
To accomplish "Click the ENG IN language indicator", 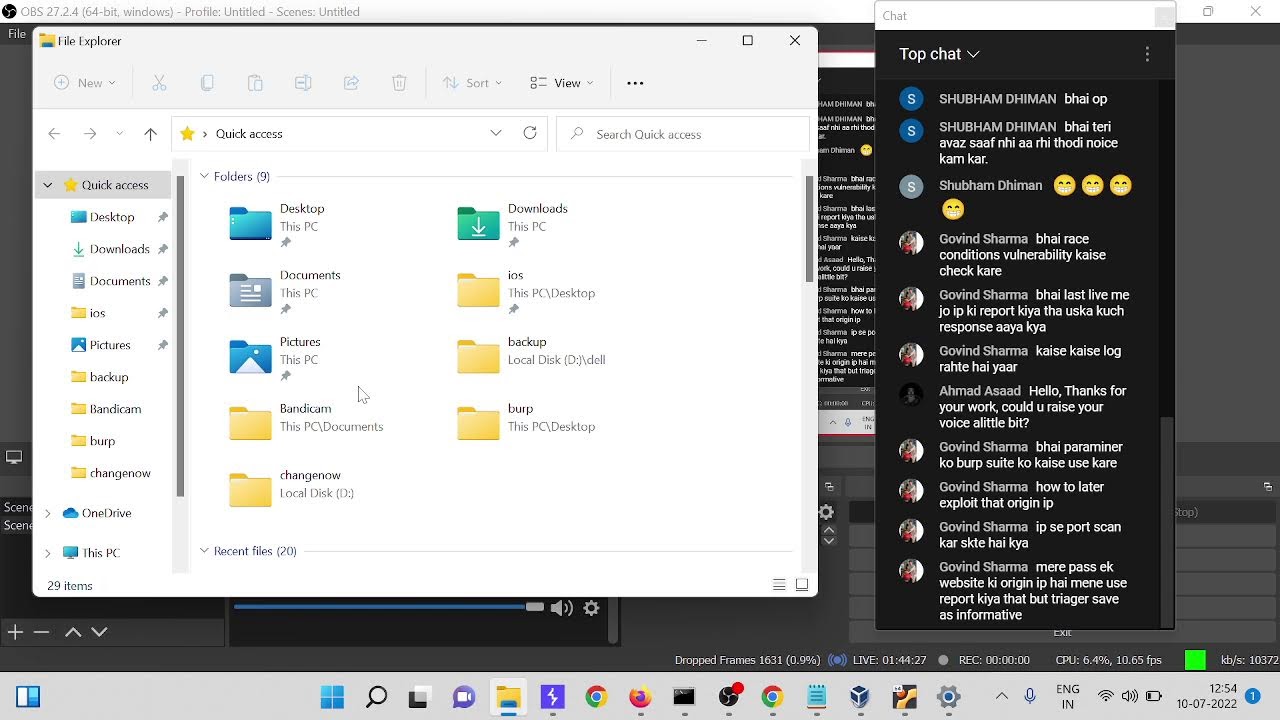I will point(1067,697).
